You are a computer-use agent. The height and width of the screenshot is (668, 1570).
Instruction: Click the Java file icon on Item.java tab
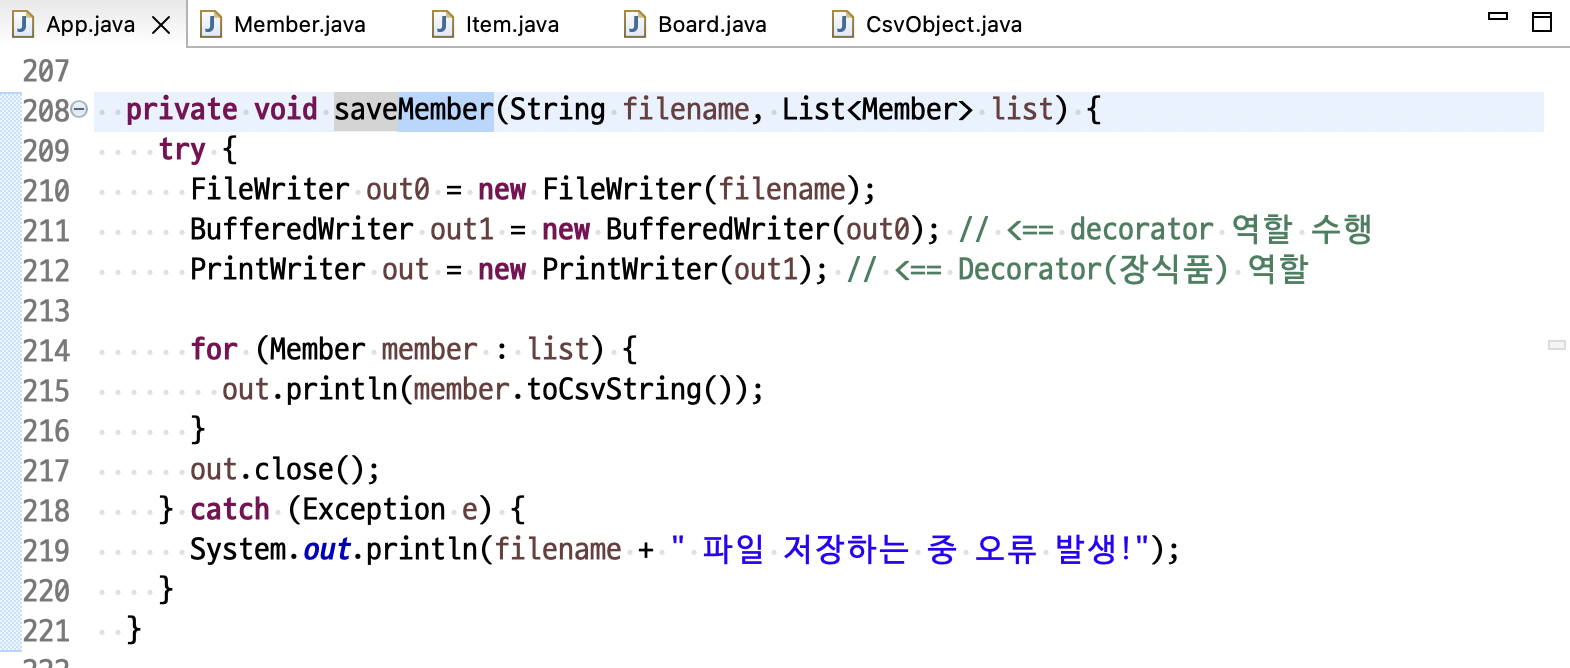pos(443,24)
